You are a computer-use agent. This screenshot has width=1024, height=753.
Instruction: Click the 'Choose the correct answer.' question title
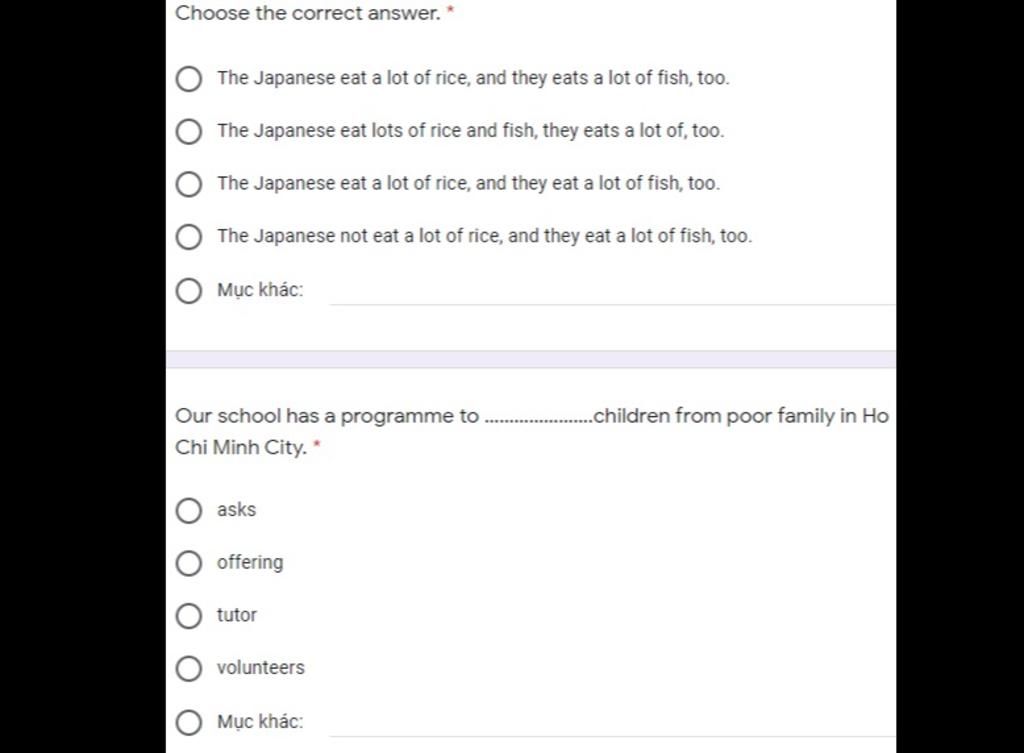tap(307, 14)
